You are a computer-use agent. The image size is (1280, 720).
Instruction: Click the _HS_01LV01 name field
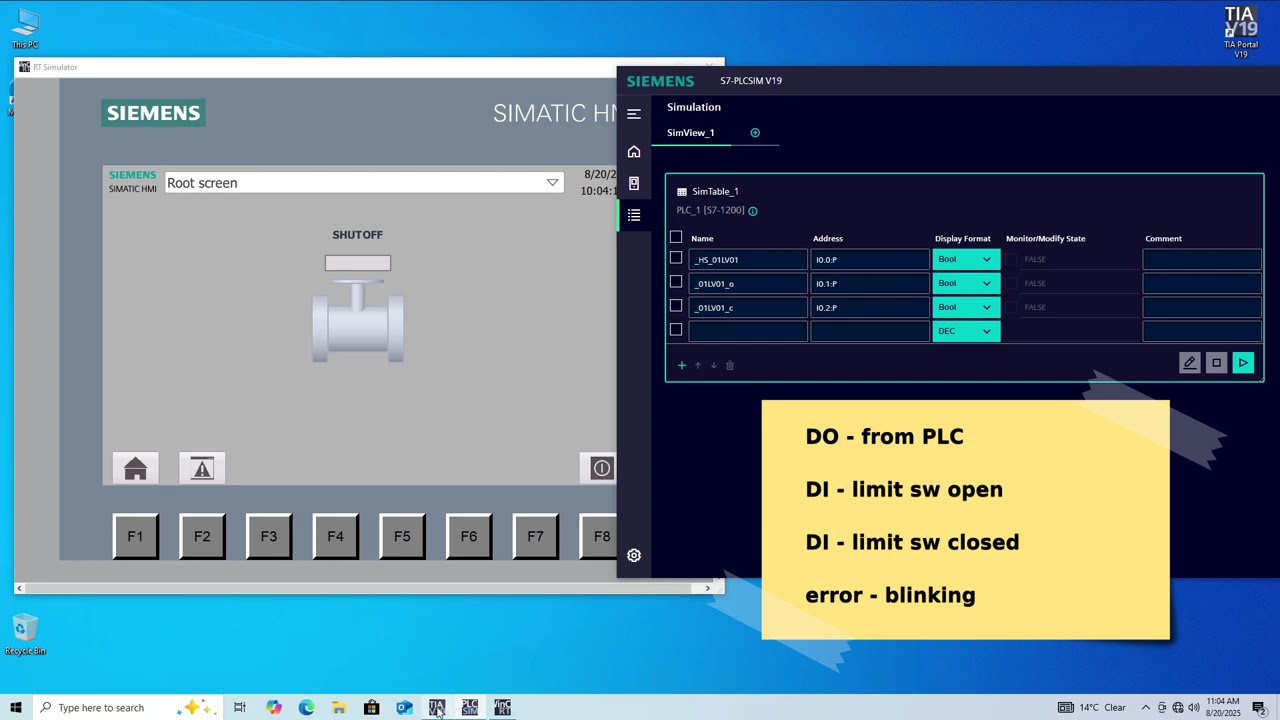point(748,260)
